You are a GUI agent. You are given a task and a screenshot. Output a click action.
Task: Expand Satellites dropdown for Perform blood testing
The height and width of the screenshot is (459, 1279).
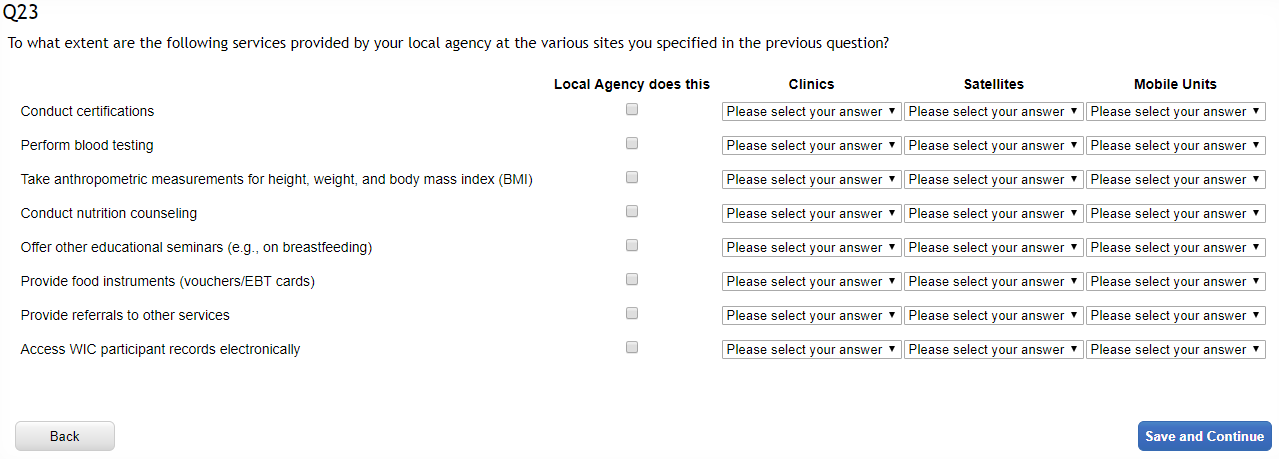point(993,146)
